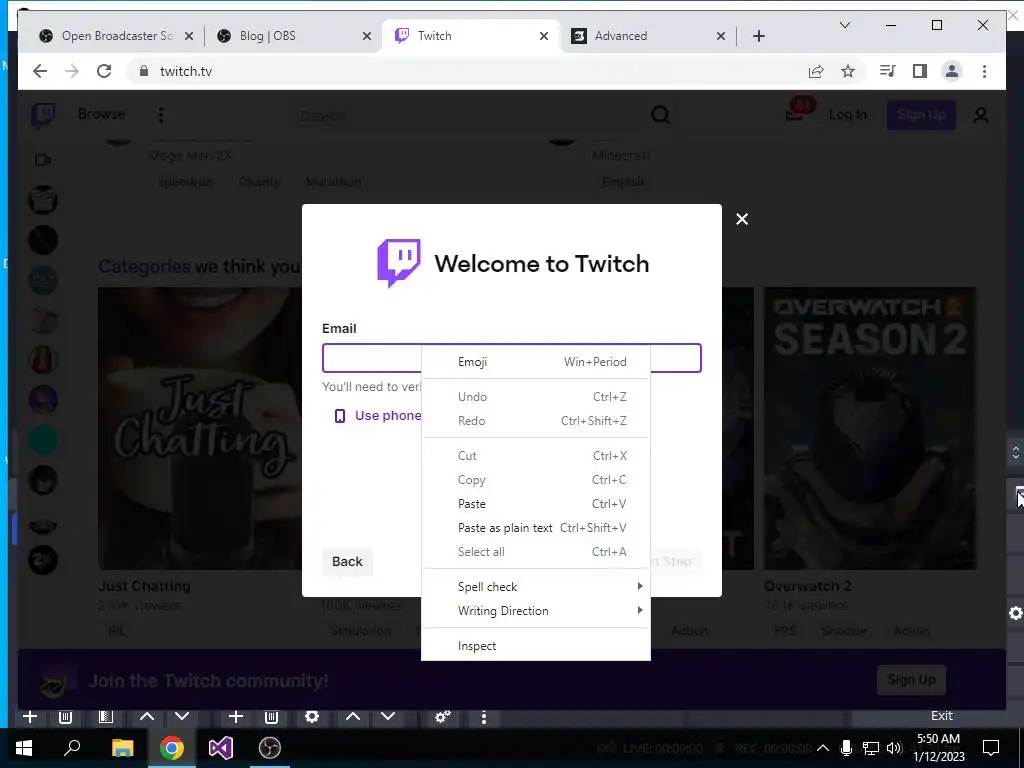Viewport: 1024px width, 768px height.
Task: Click the volume tray icon
Action: pos(895,748)
